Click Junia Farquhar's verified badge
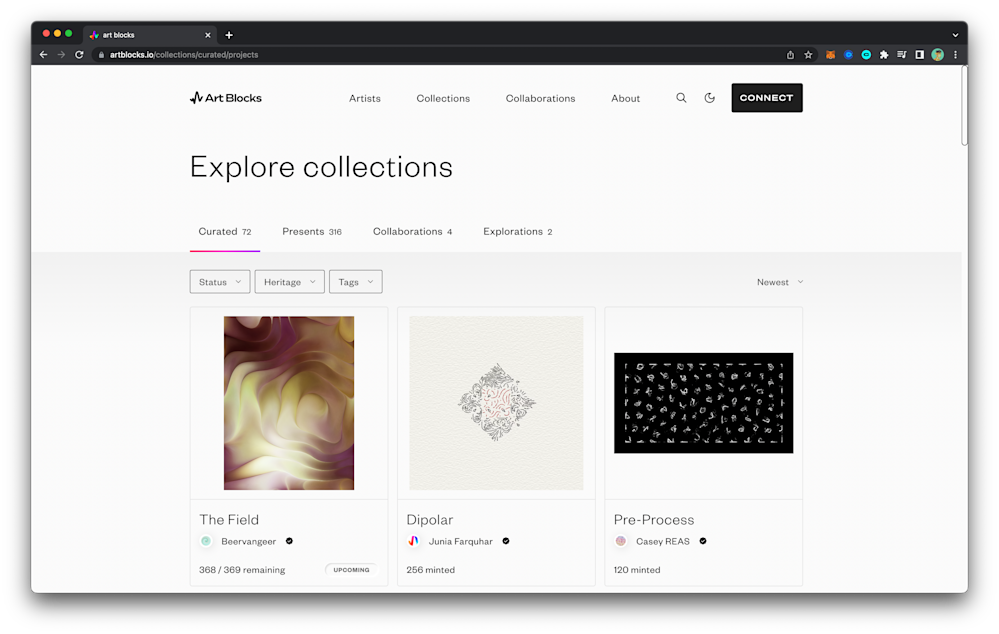The width and height of the screenshot is (999, 634). (506, 541)
